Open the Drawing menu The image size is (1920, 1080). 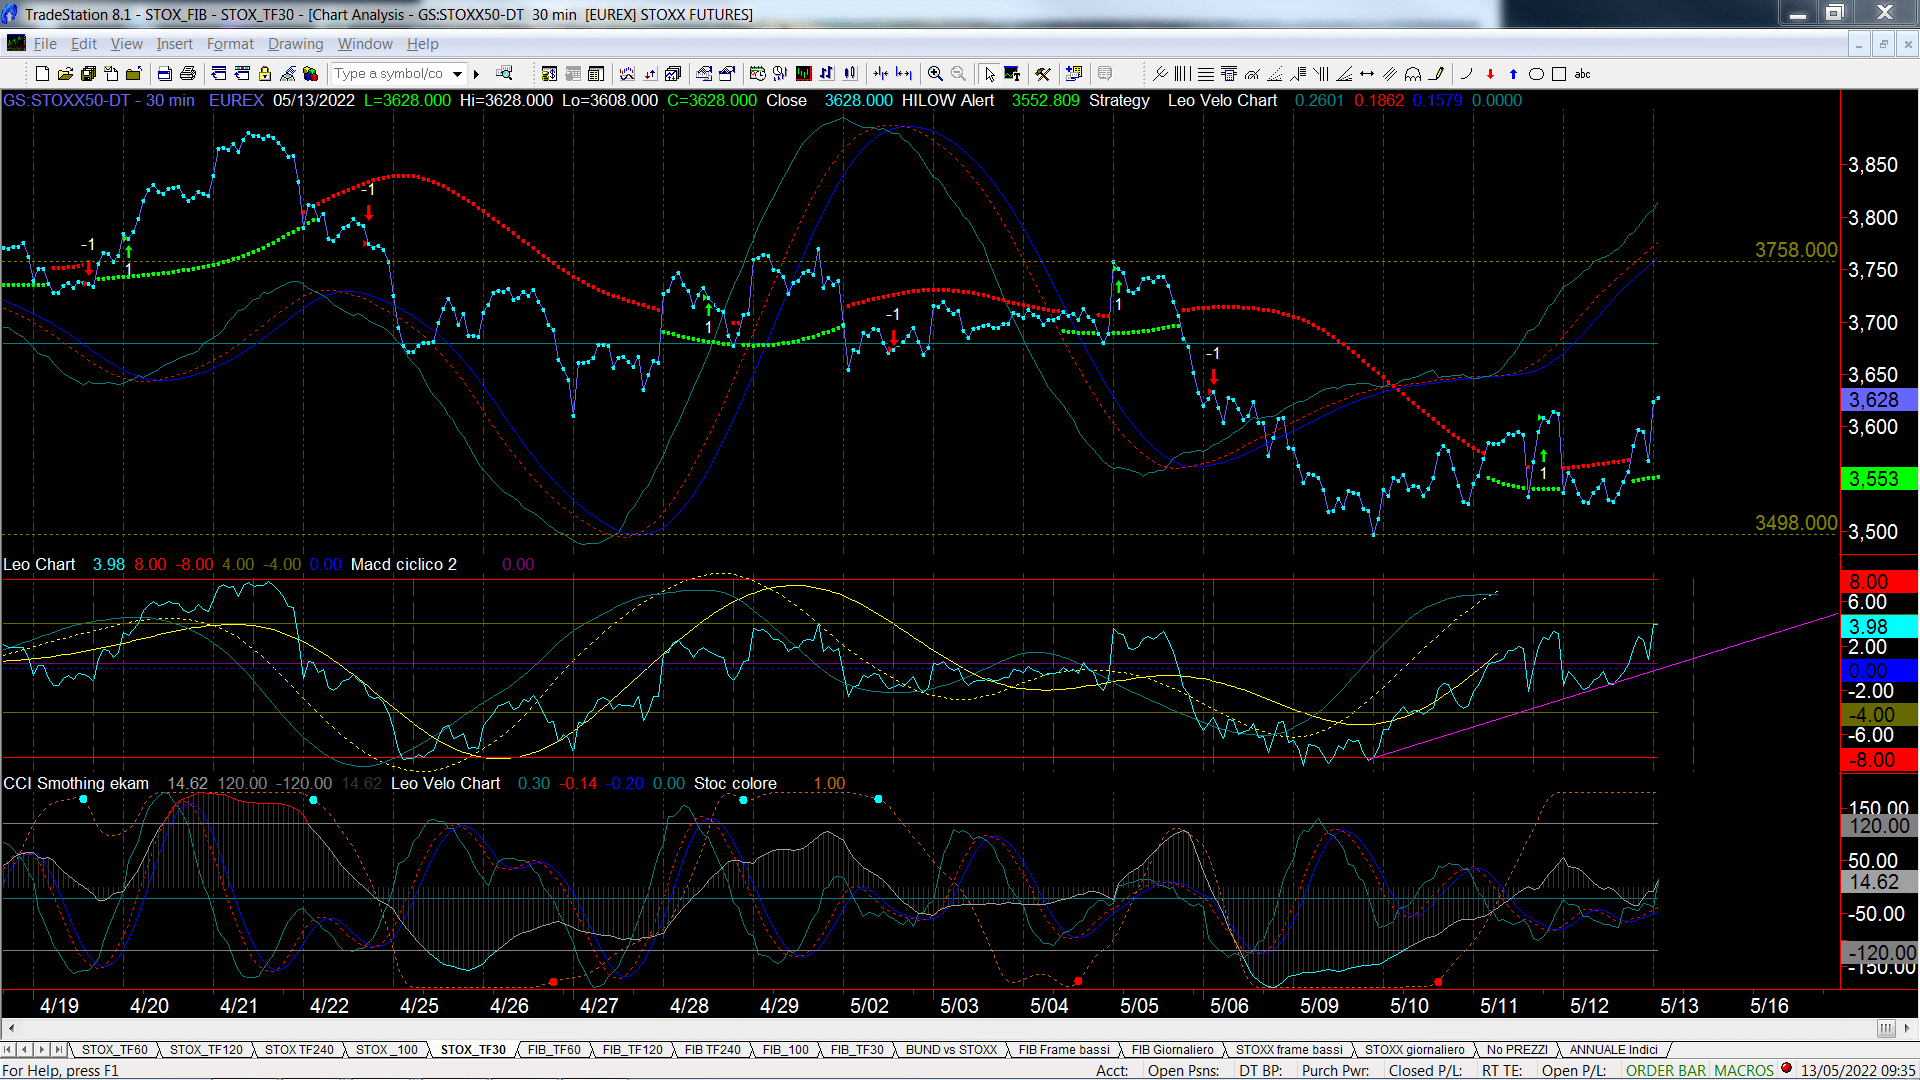[295, 44]
